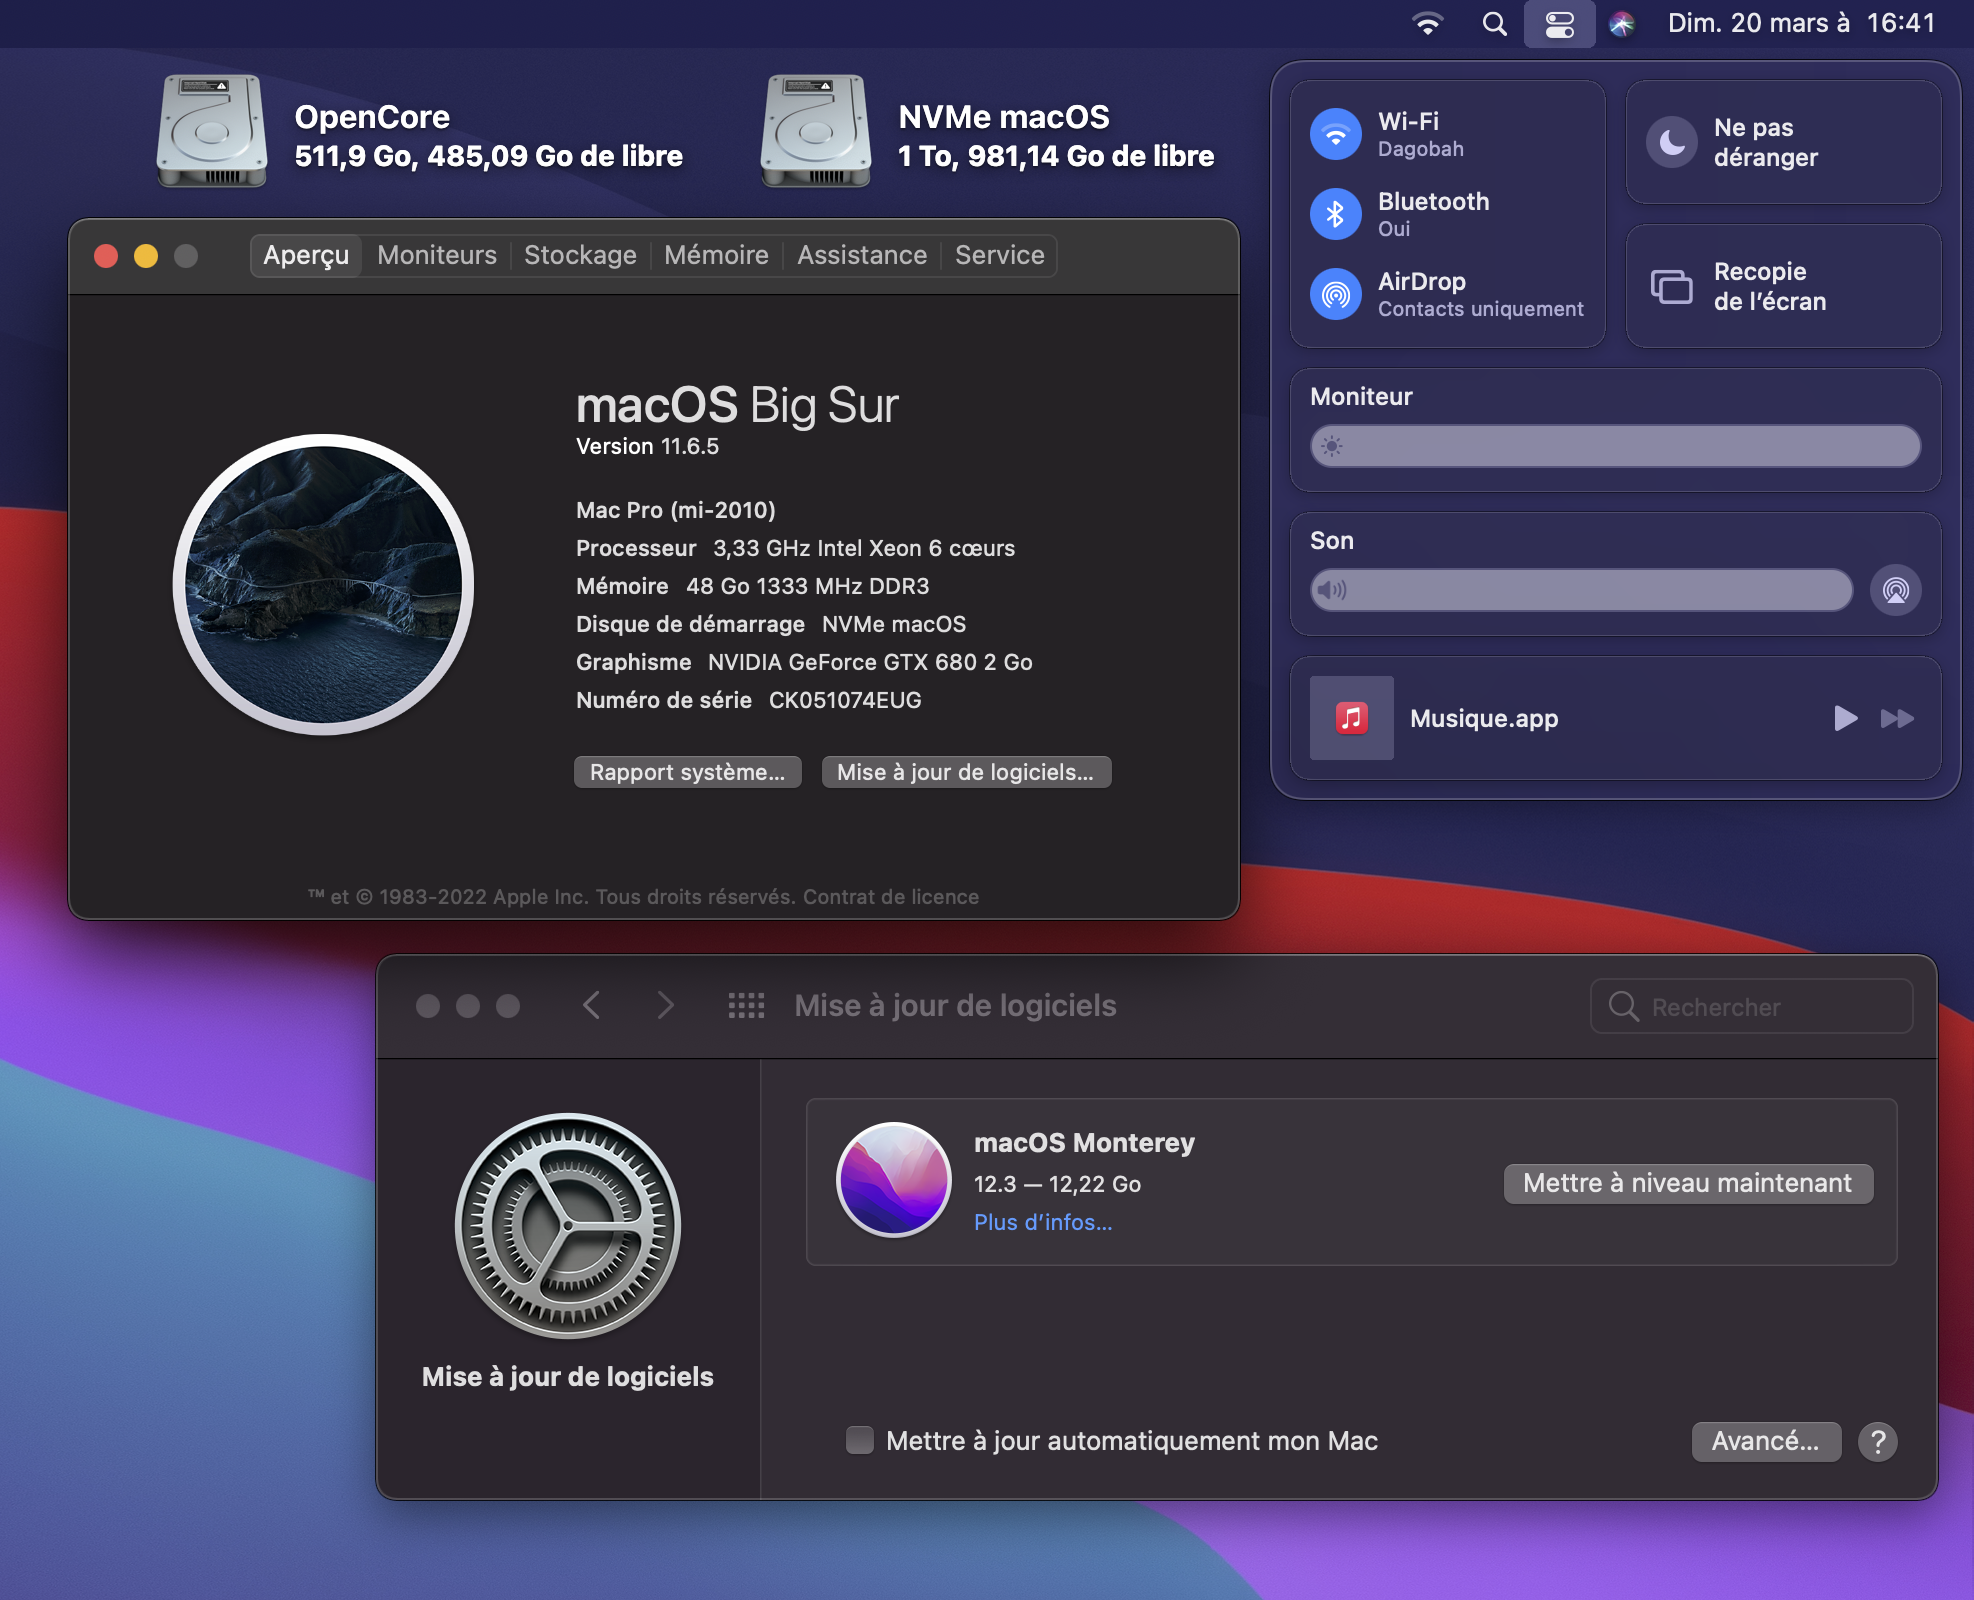The height and width of the screenshot is (1600, 1974).
Task: Toggle Bluetooth off
Action: [1336, 214]
